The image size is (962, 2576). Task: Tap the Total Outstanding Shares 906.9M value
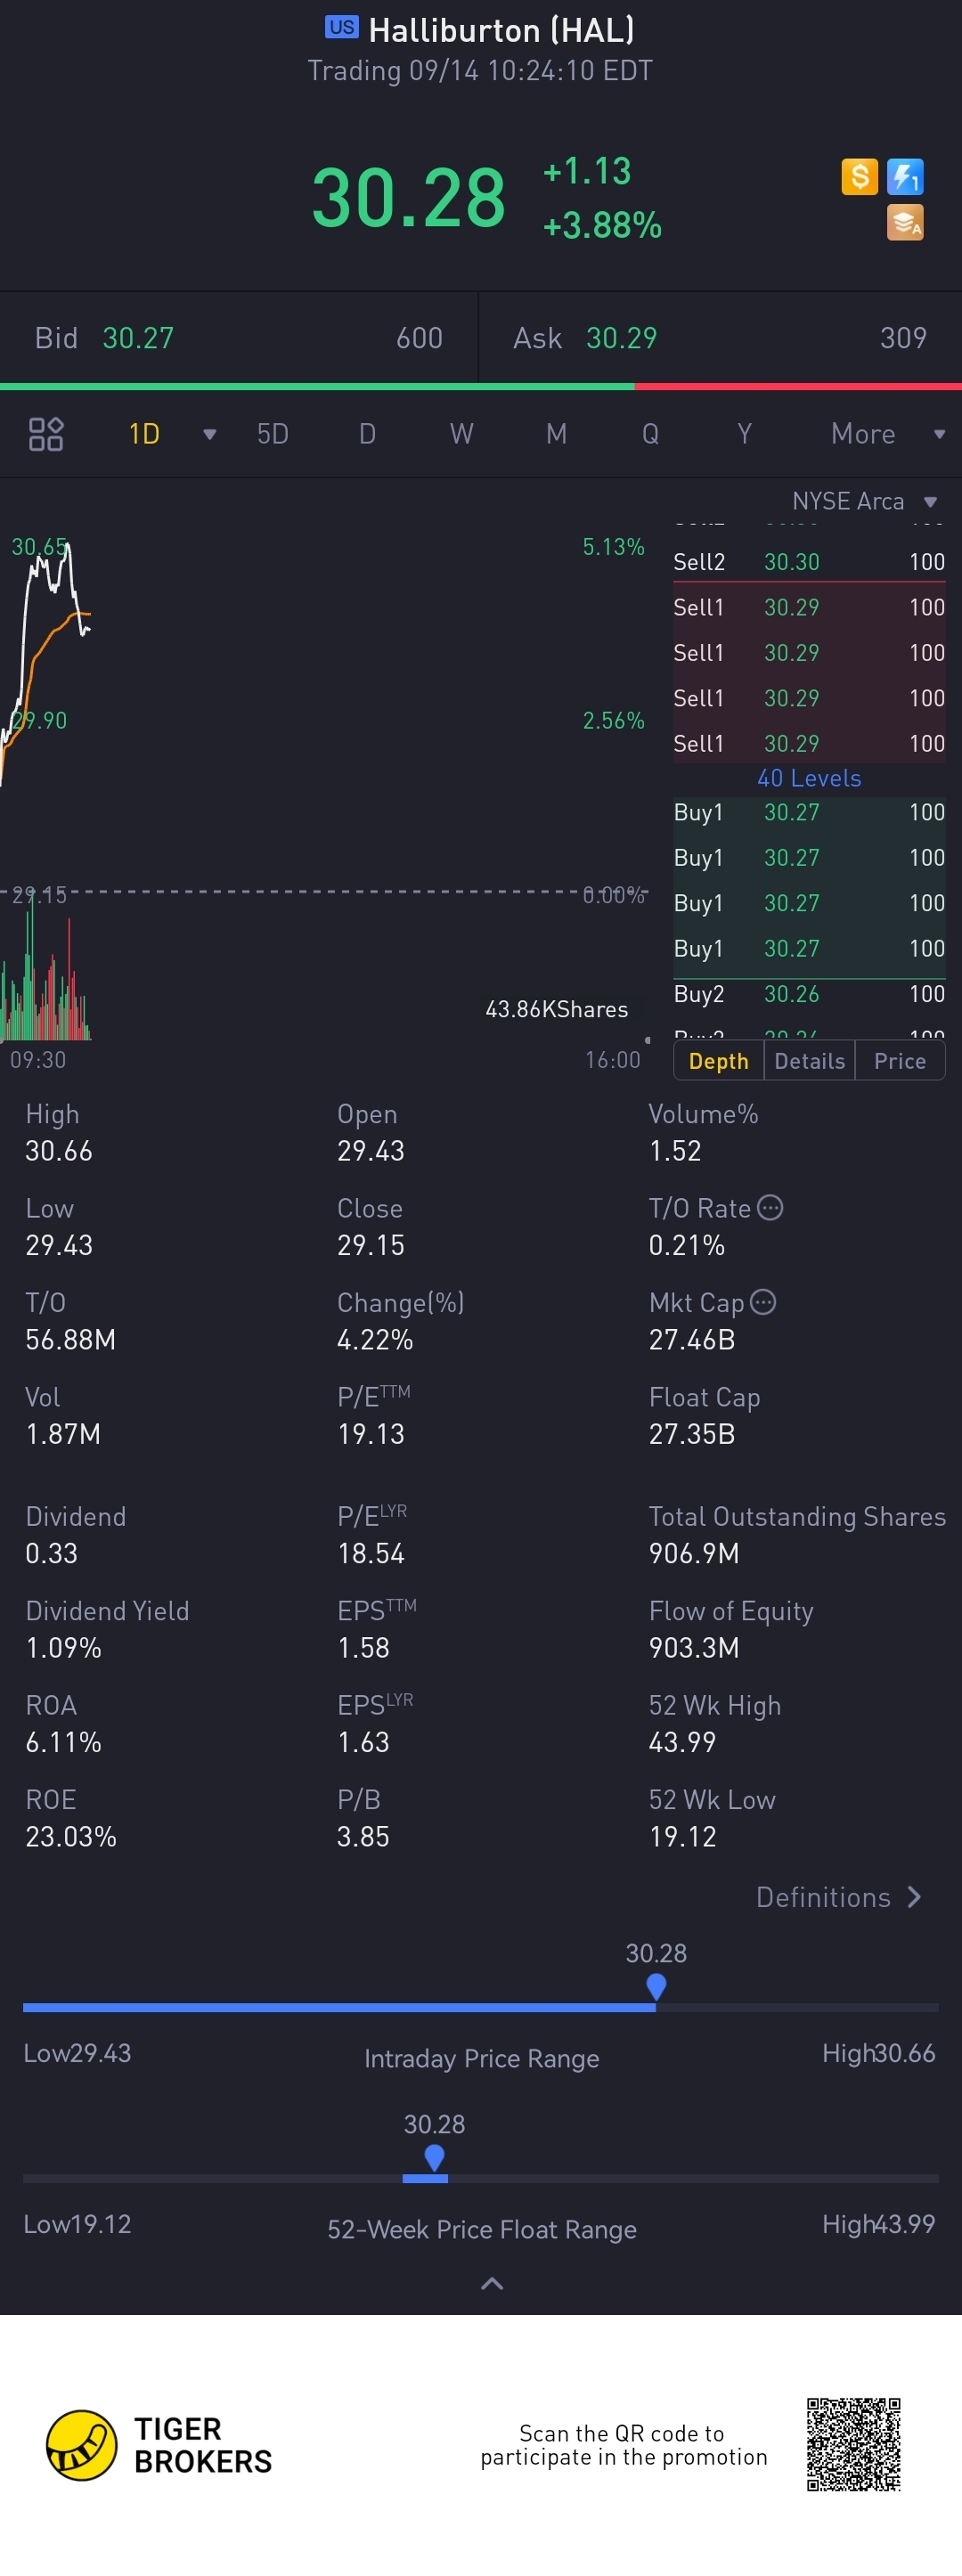coord(694,1553)
